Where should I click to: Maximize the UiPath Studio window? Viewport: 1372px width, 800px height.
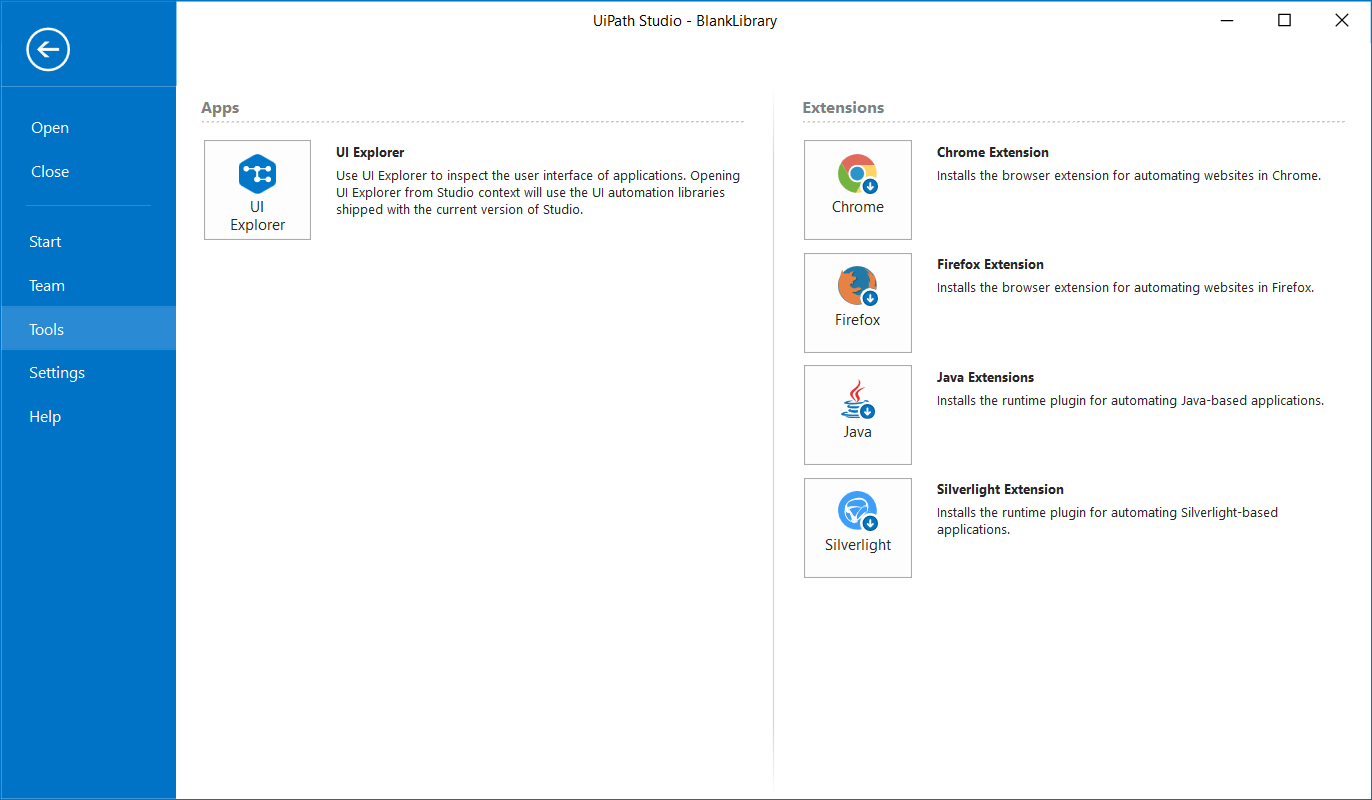coord(1285,20)
